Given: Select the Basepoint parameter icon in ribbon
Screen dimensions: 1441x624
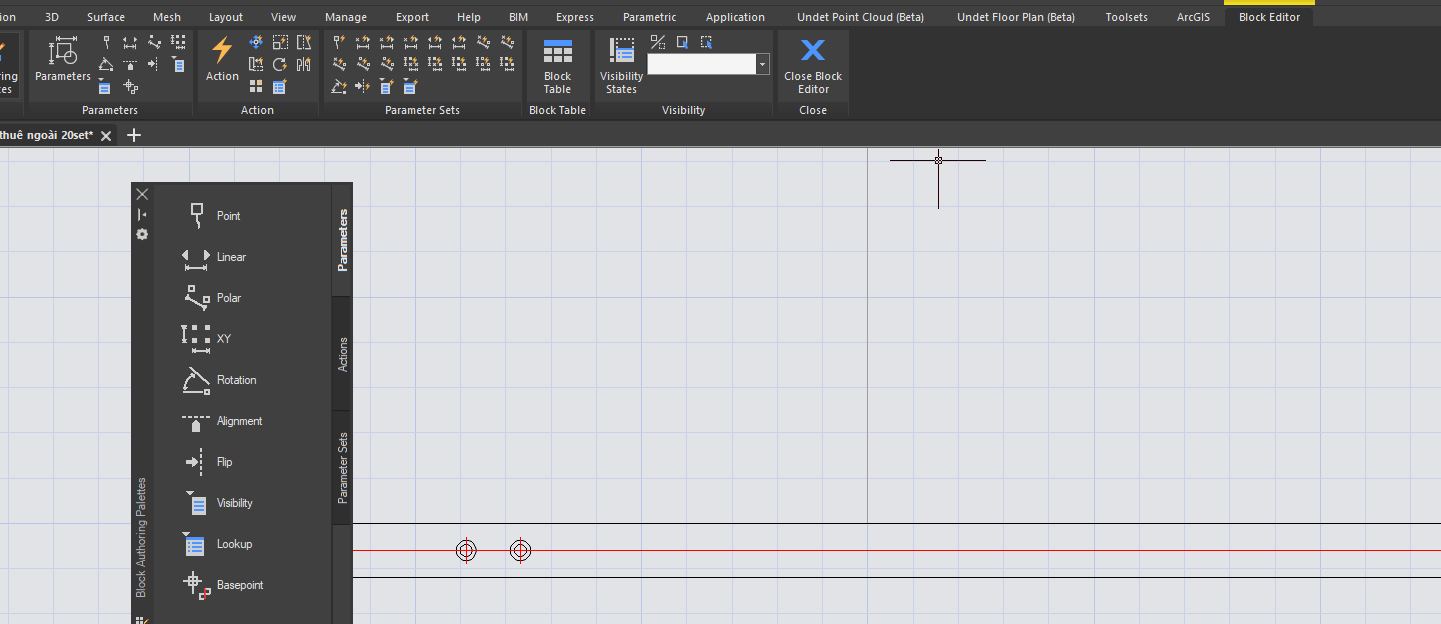Looking at the screenshot, I should coord(131,87).
